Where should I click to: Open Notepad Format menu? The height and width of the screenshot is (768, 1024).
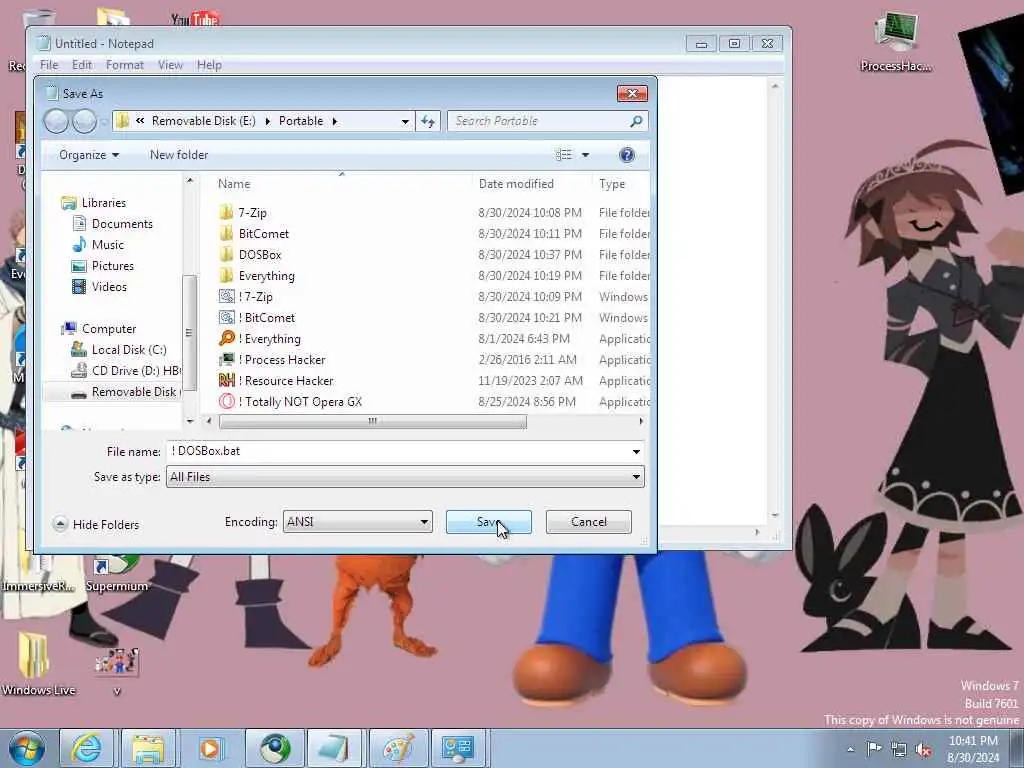point(125,65)
